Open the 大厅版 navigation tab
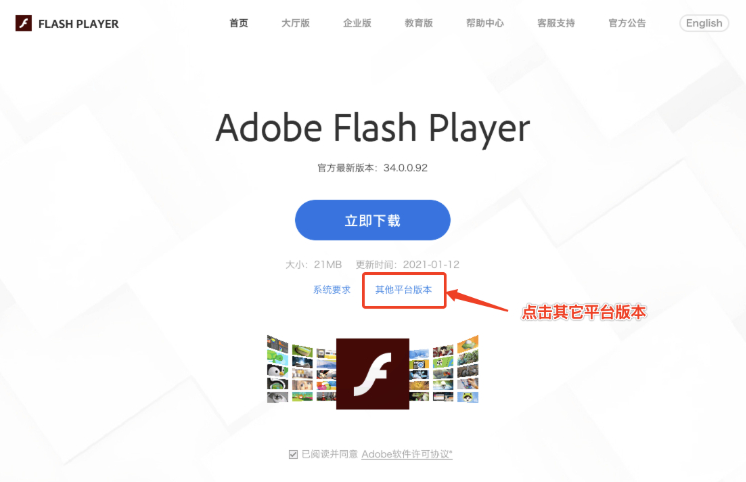 [x=295, y=23]
